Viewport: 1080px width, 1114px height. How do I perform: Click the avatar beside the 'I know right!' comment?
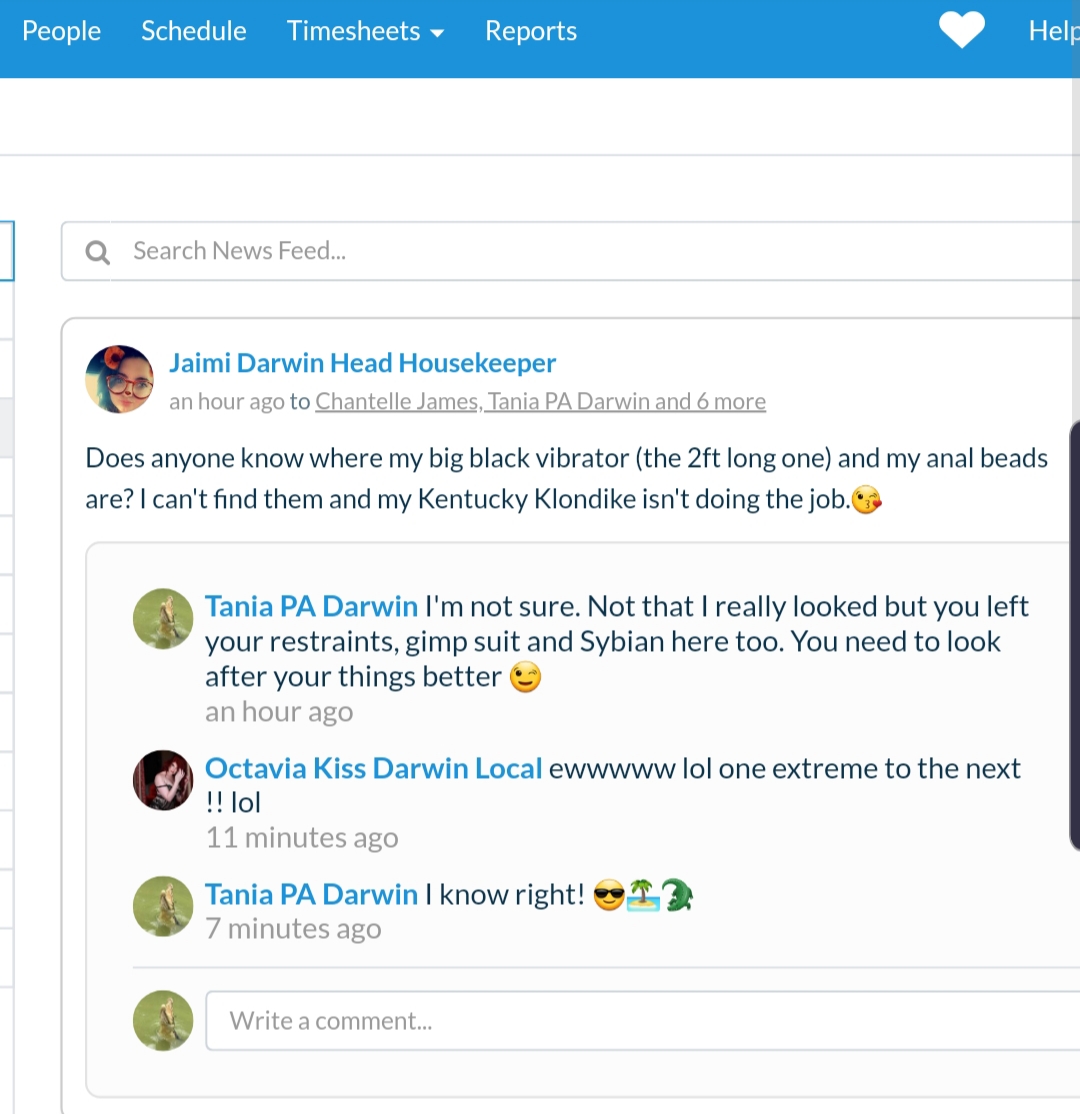(x=163, y=906)
